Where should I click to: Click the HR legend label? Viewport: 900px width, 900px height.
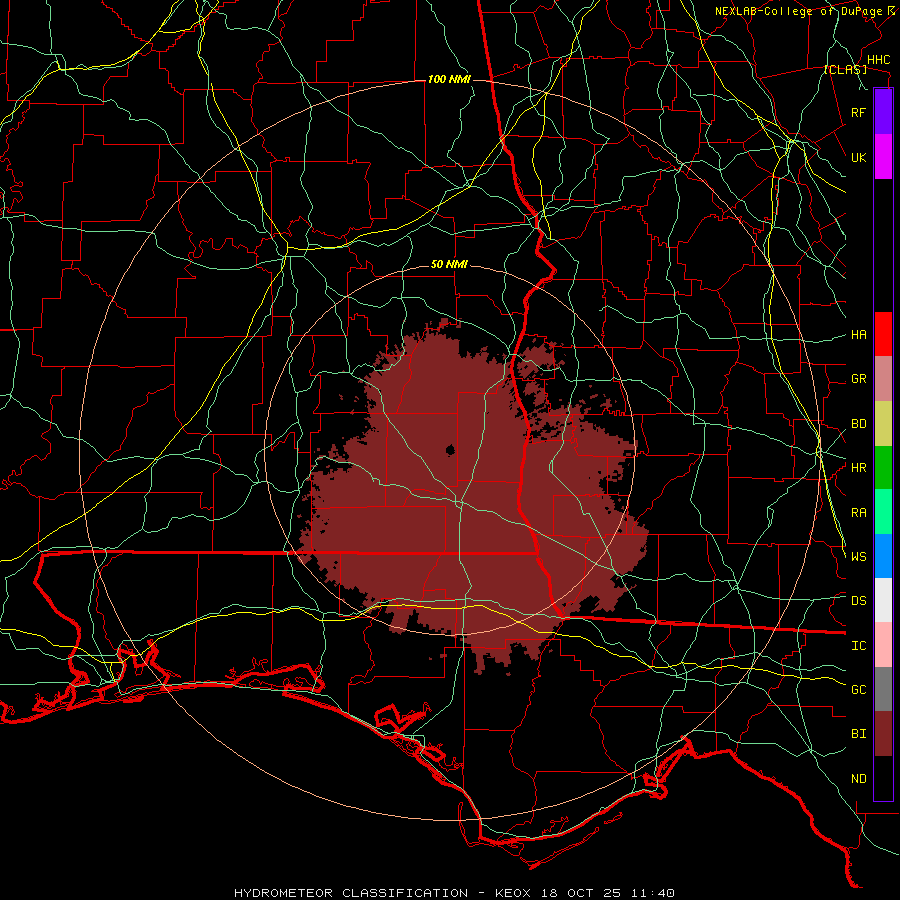click(858, 468)
